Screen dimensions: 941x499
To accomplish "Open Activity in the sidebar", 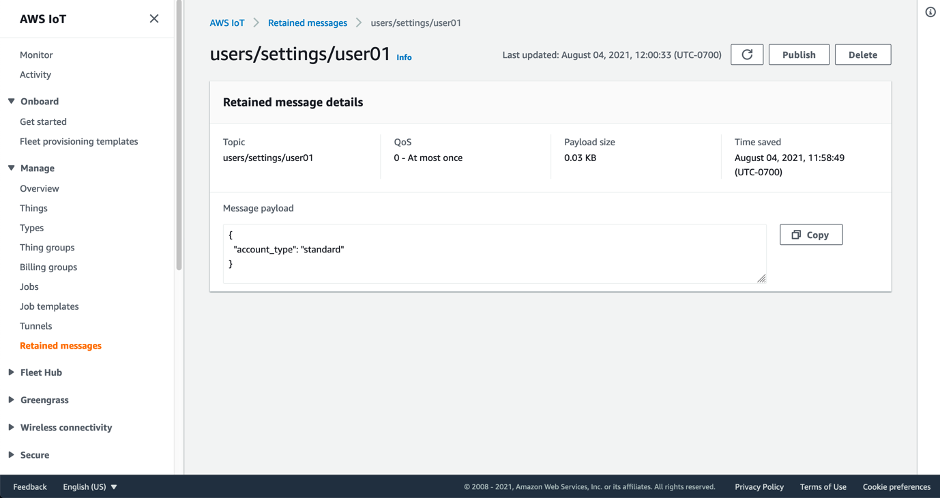I will 35,74.
